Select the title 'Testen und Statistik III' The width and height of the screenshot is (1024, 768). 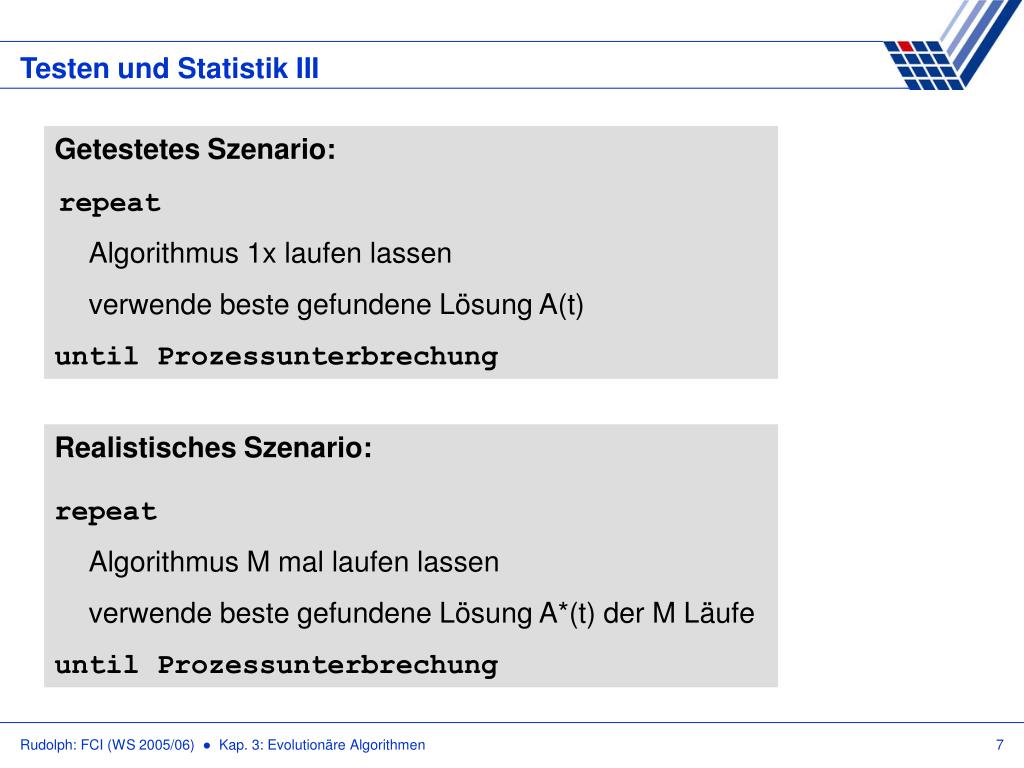tap(169, 69)
